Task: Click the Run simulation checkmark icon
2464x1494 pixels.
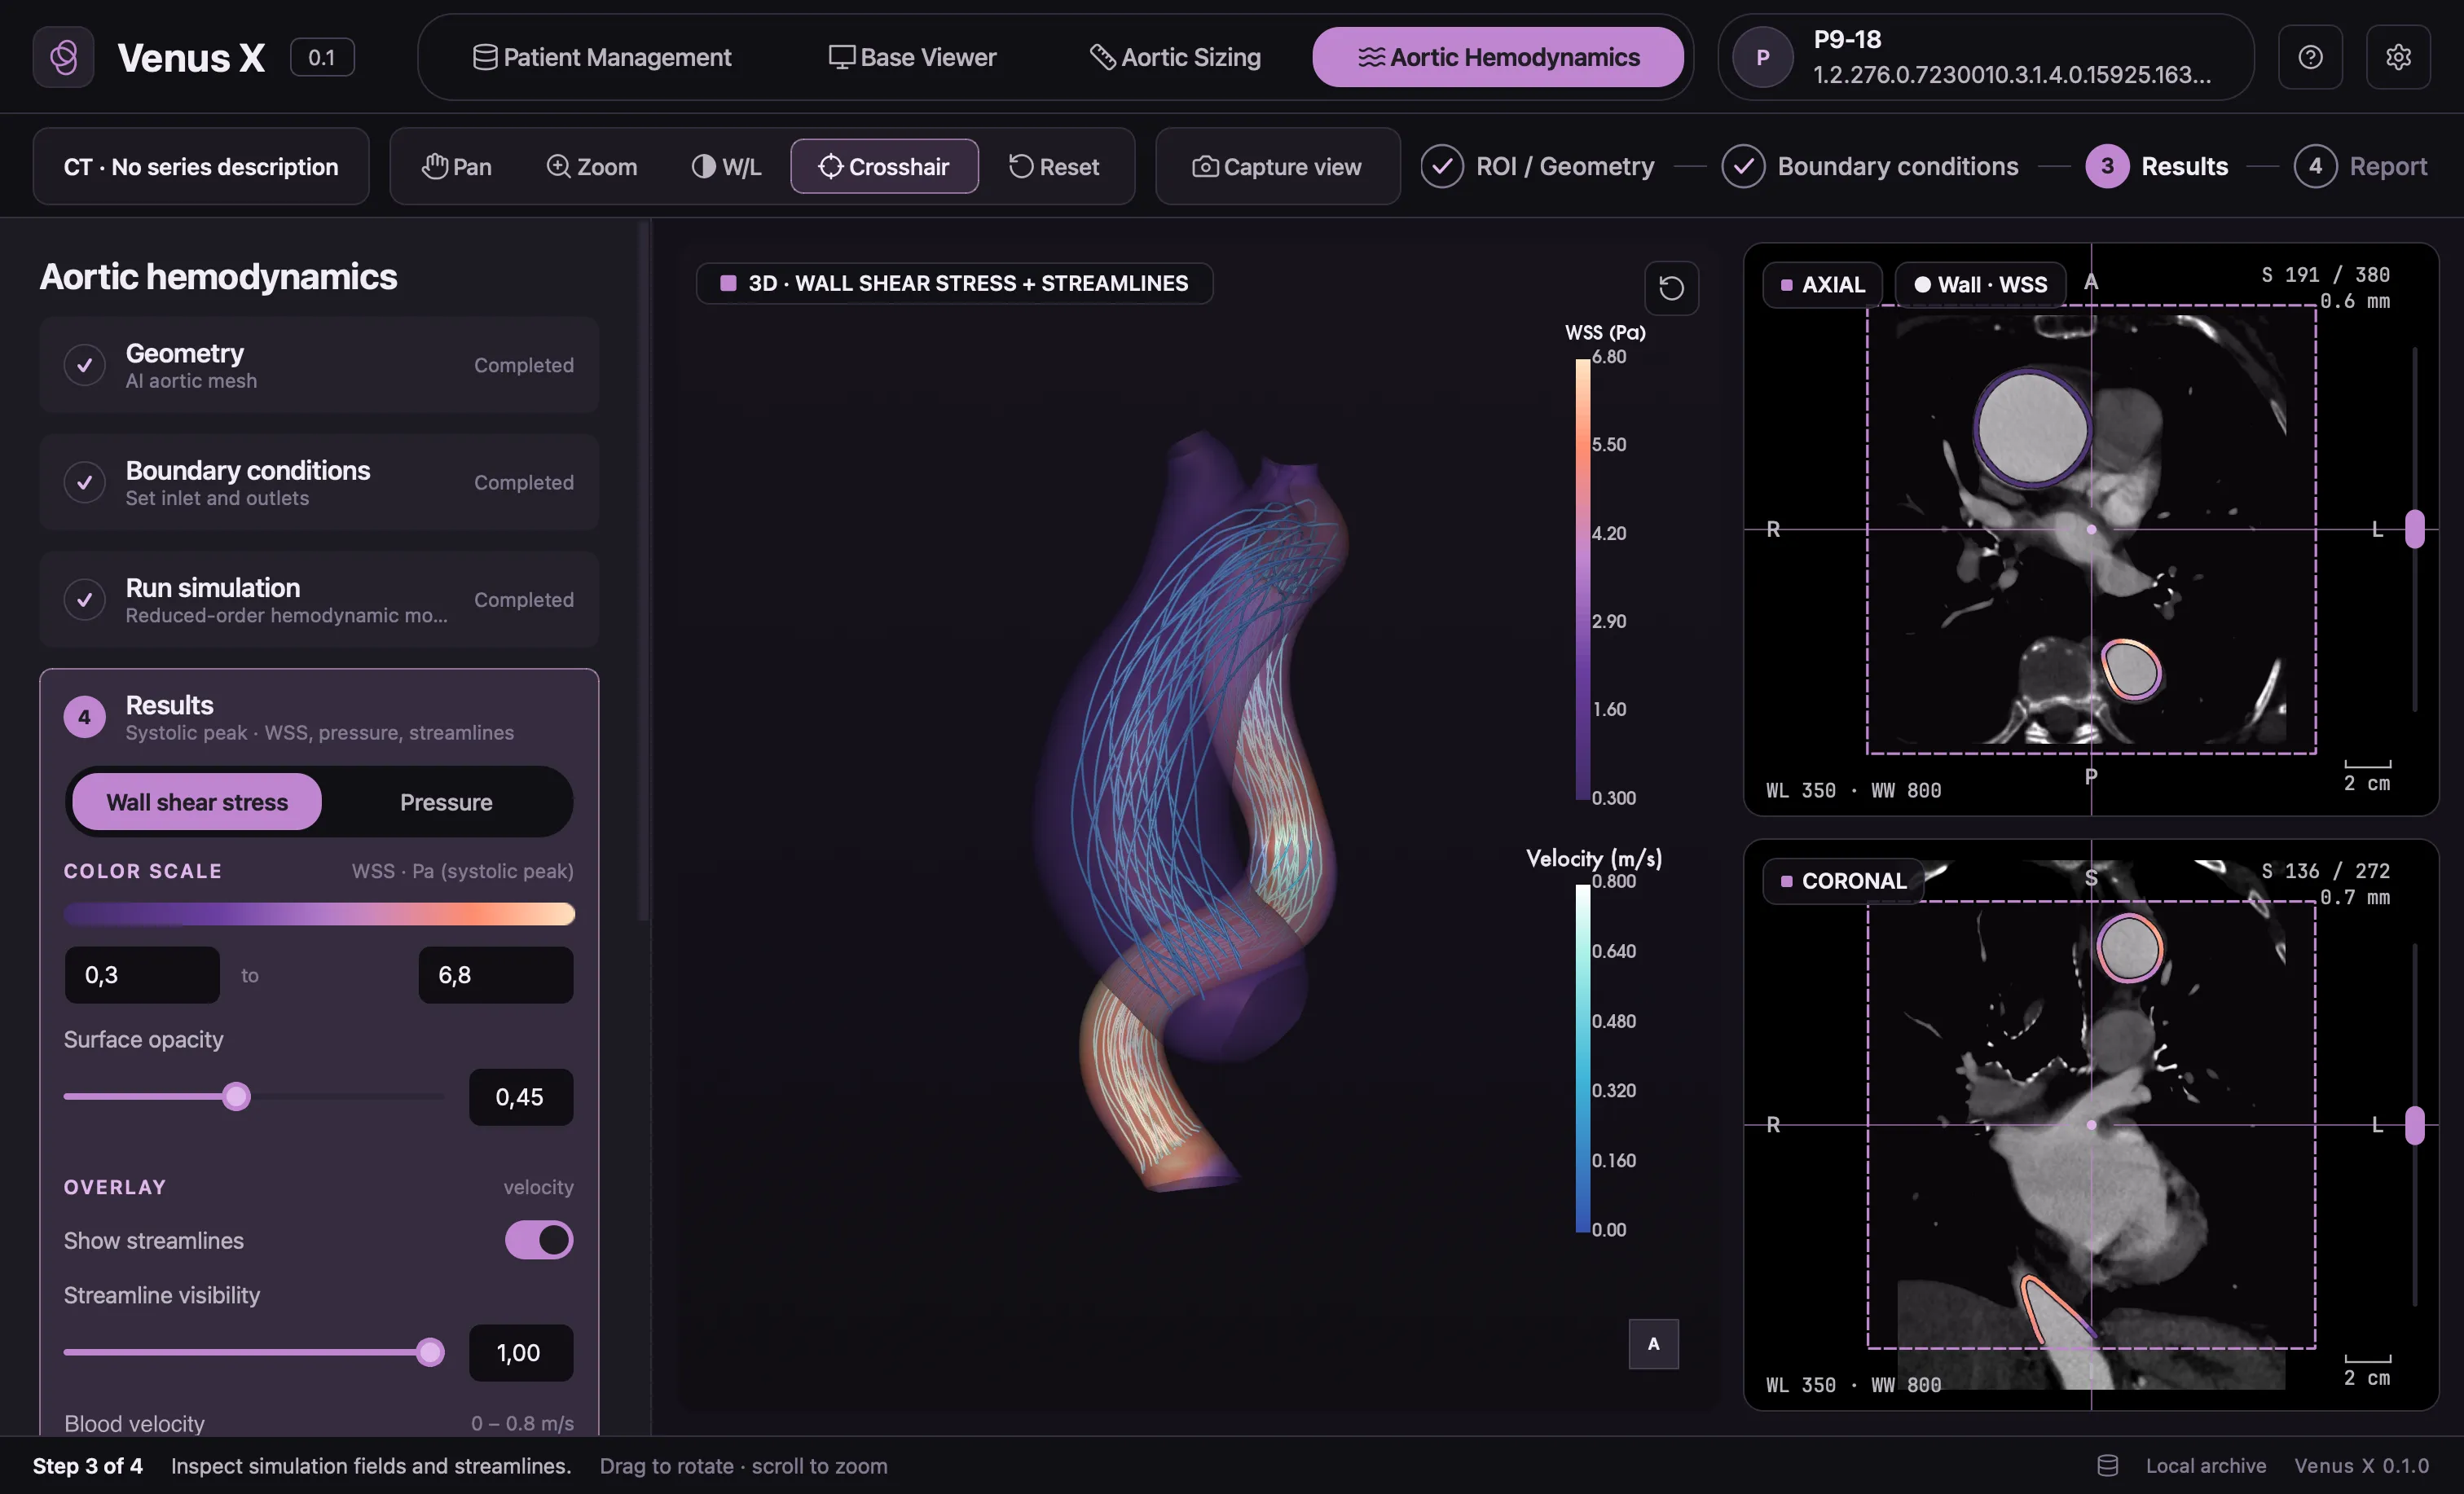Action: pos(84,599)
